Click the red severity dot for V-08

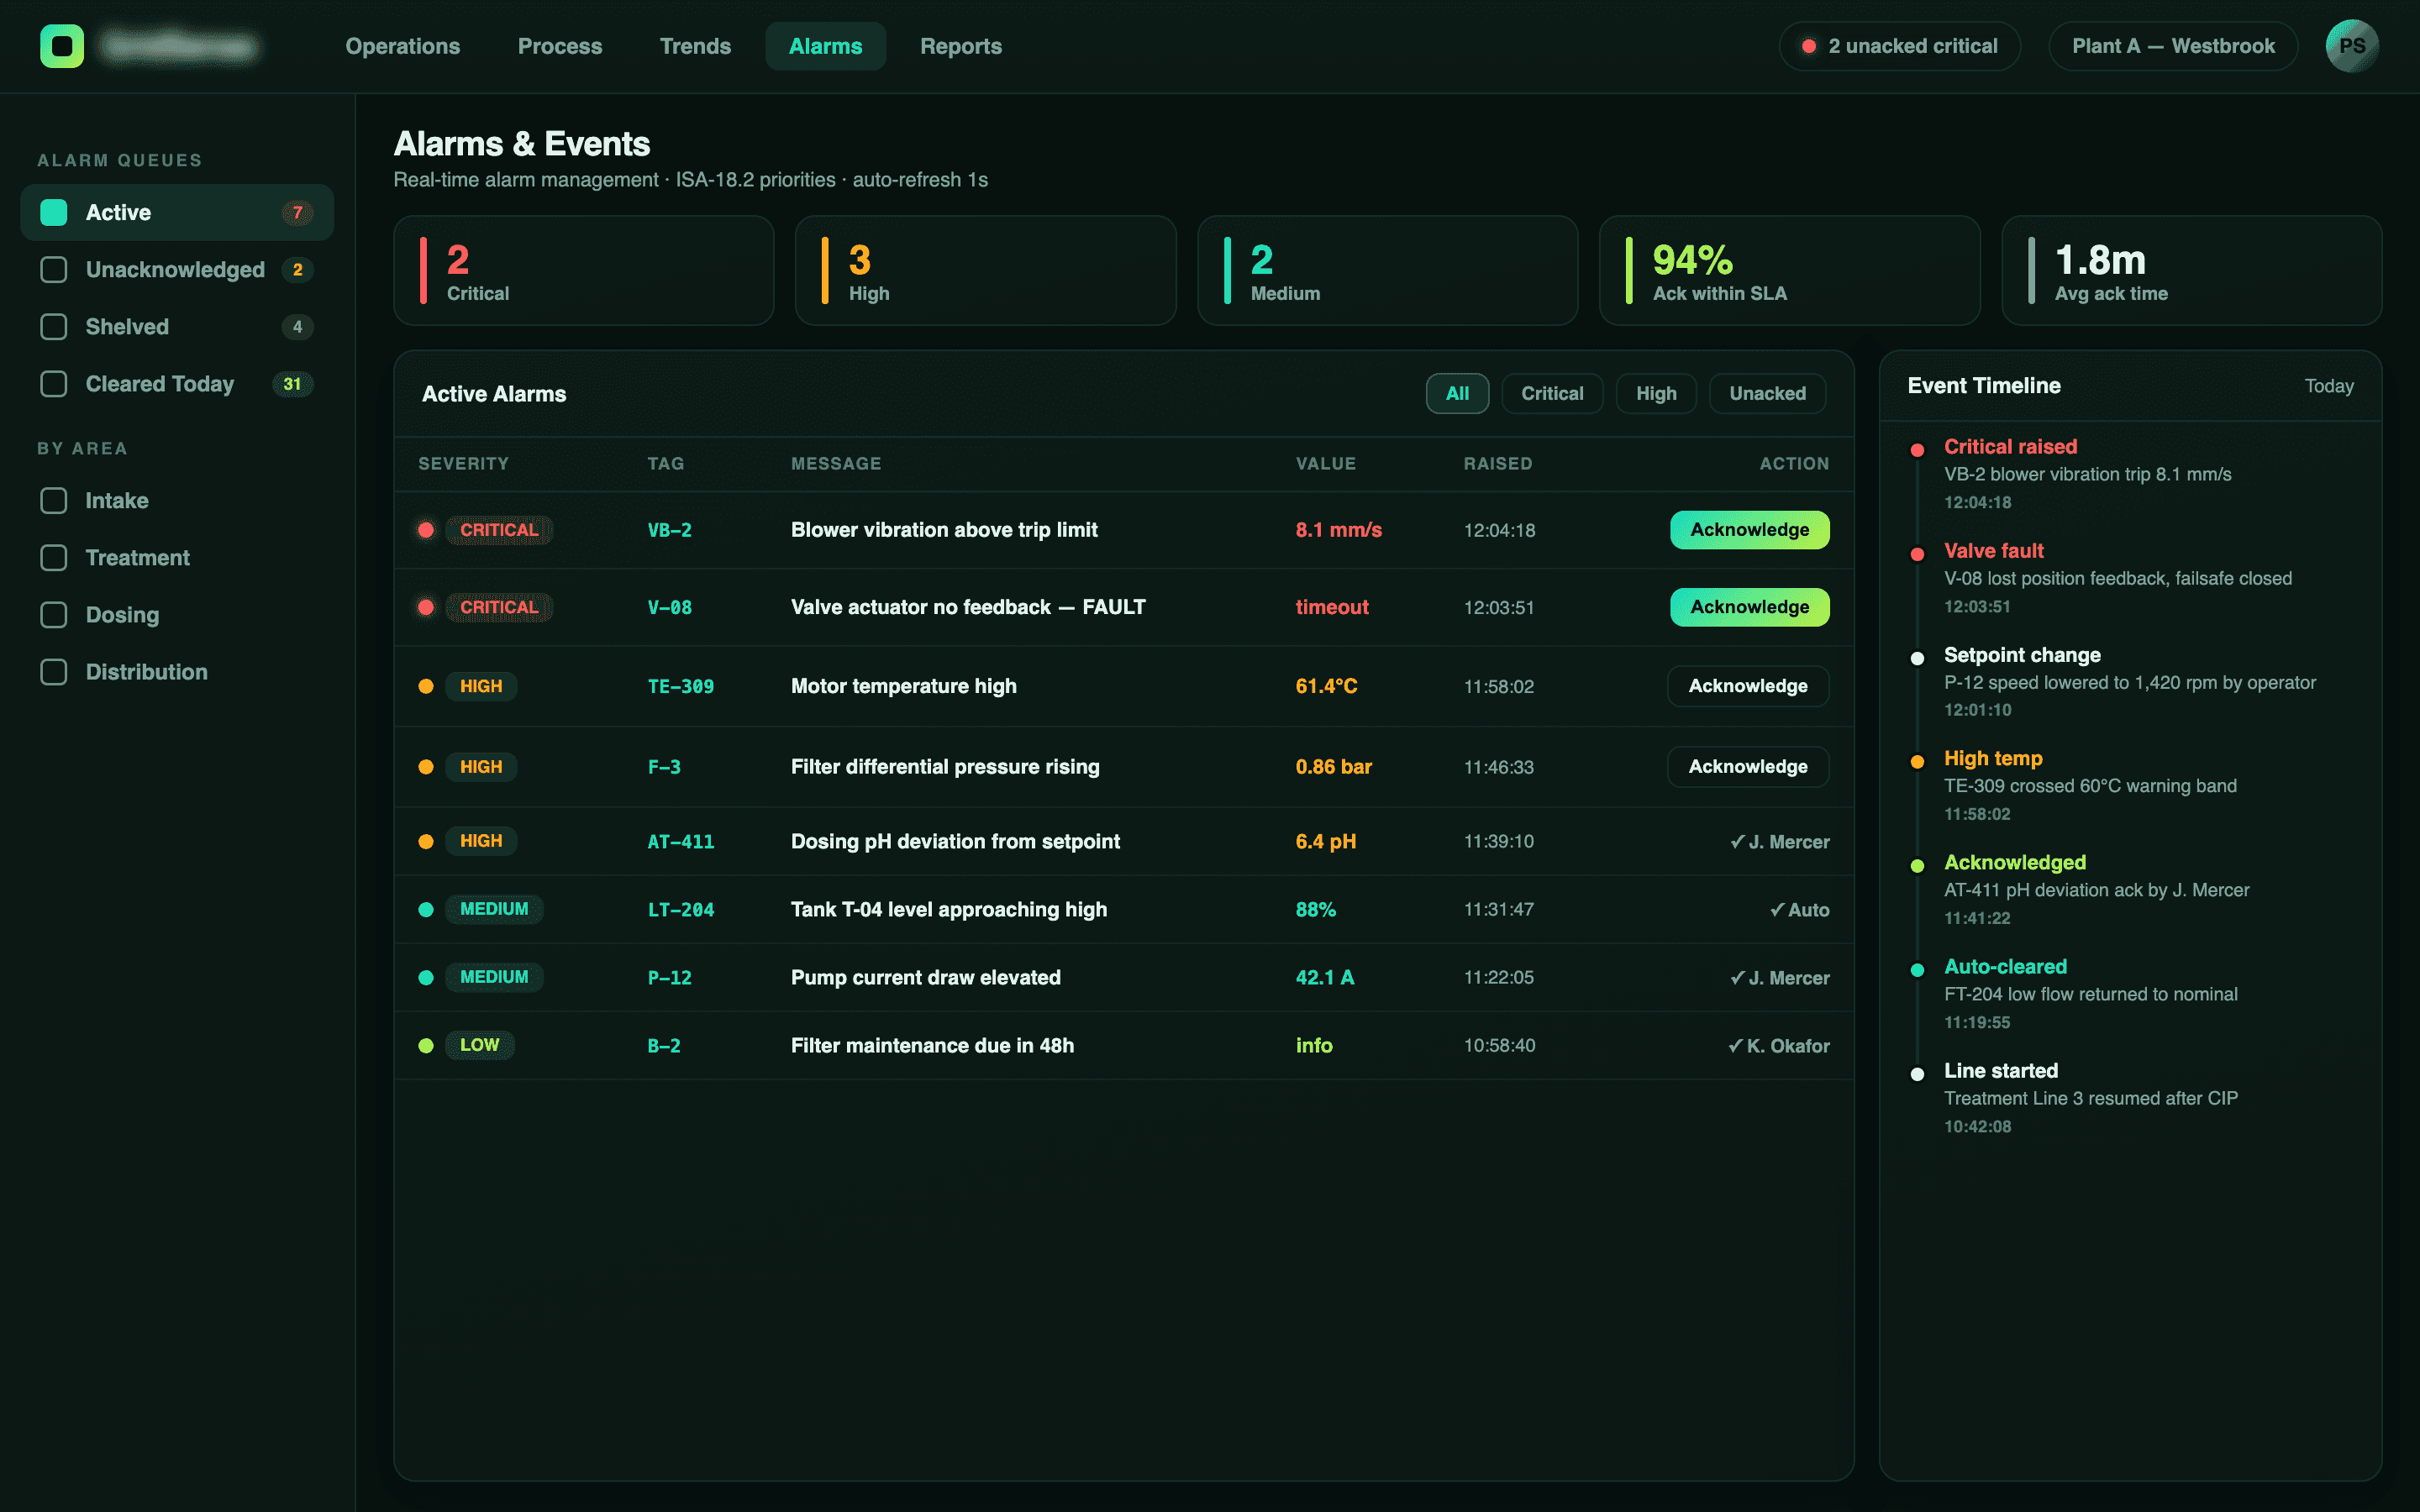[x=426, y=607]
